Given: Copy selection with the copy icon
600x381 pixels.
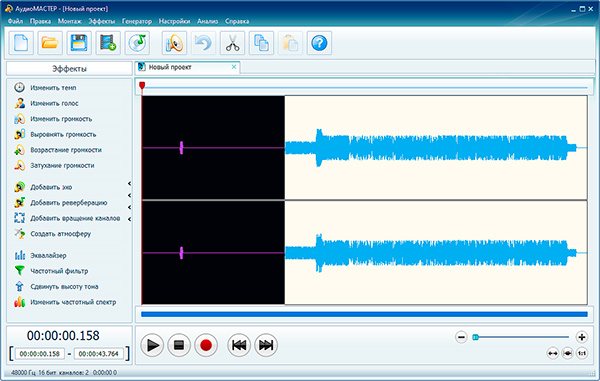Looking at the screenshot, I should [261, 43].
